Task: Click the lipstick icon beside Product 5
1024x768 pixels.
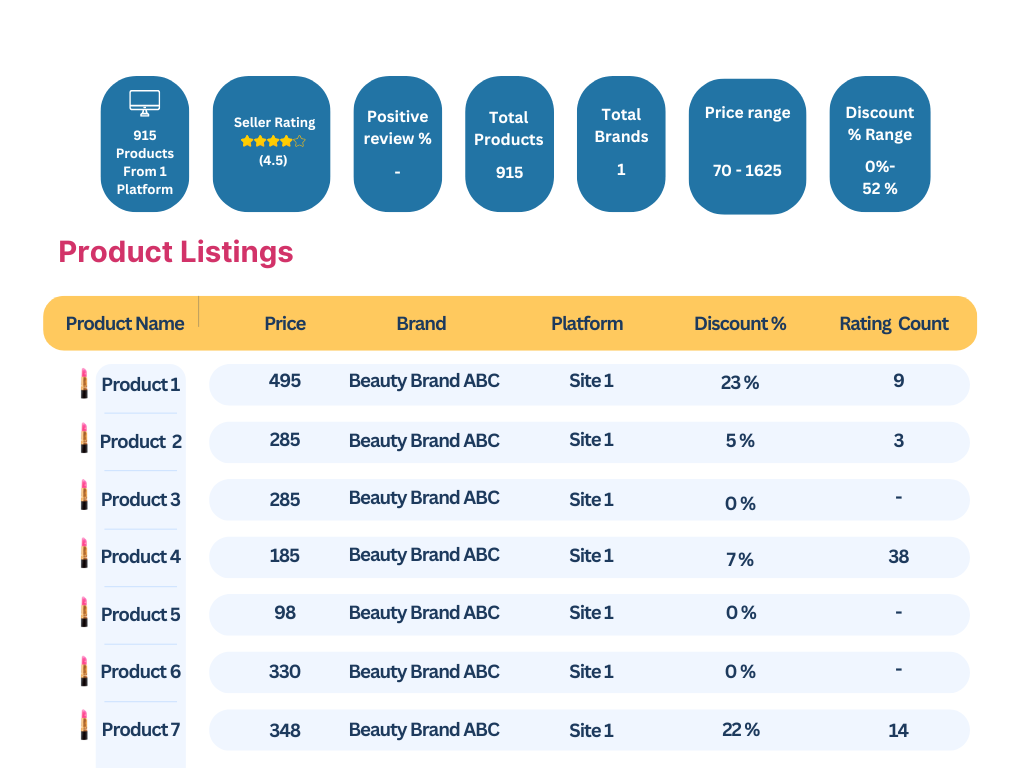Action: tap(84, 612)
